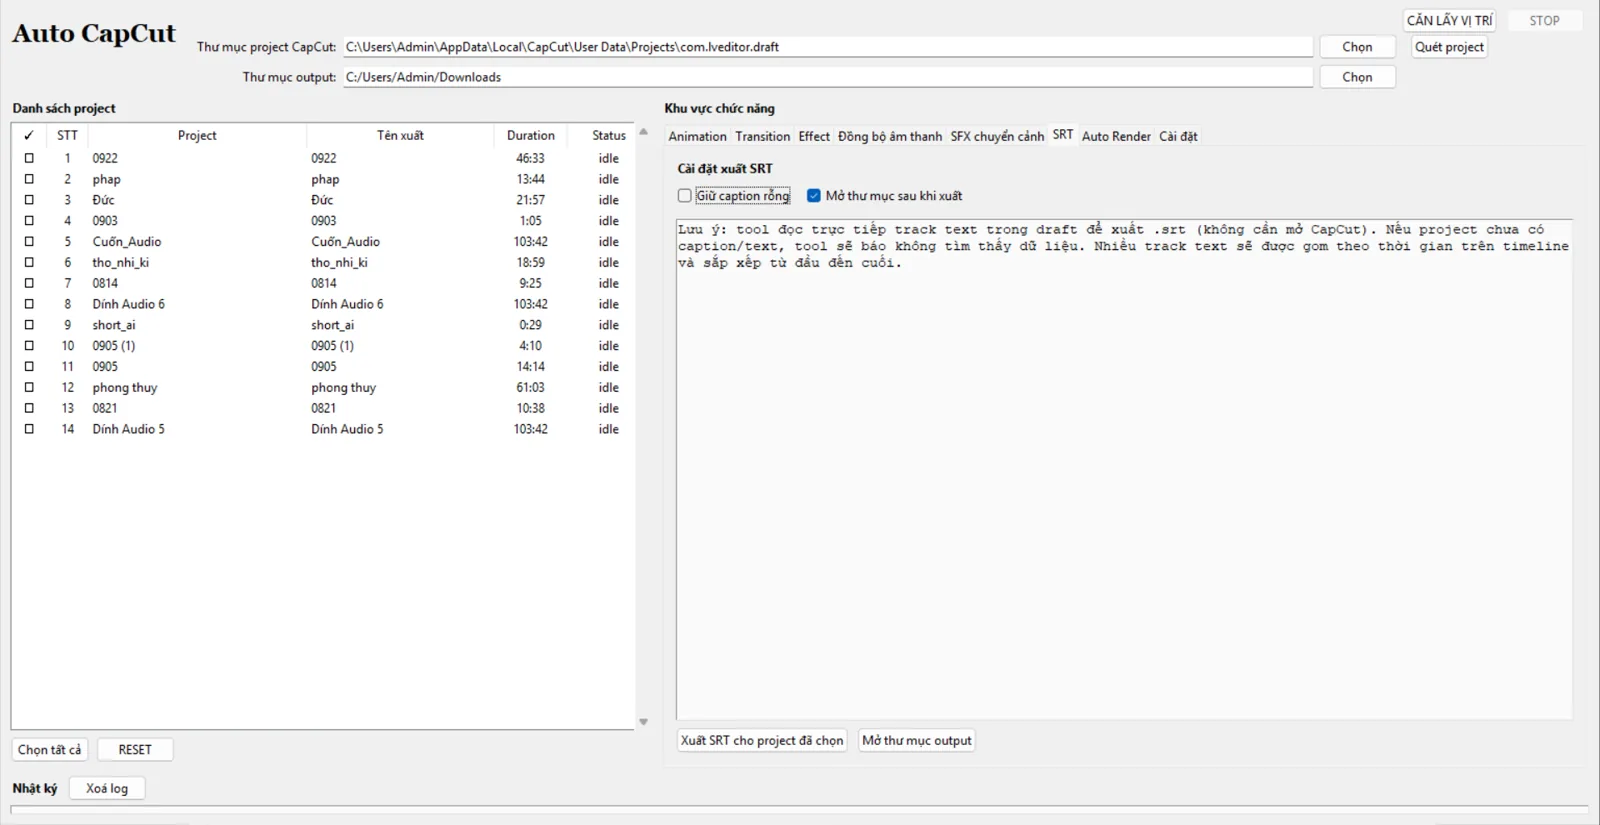Click 'Xuất SRT cho project đã chọn'
The width and height of the screenshot is (1600, 825).
coord(762,741)
